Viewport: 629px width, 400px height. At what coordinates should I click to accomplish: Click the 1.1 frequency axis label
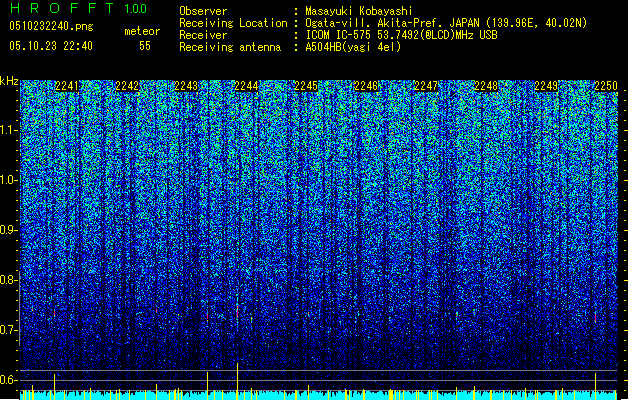coord(9,130)
